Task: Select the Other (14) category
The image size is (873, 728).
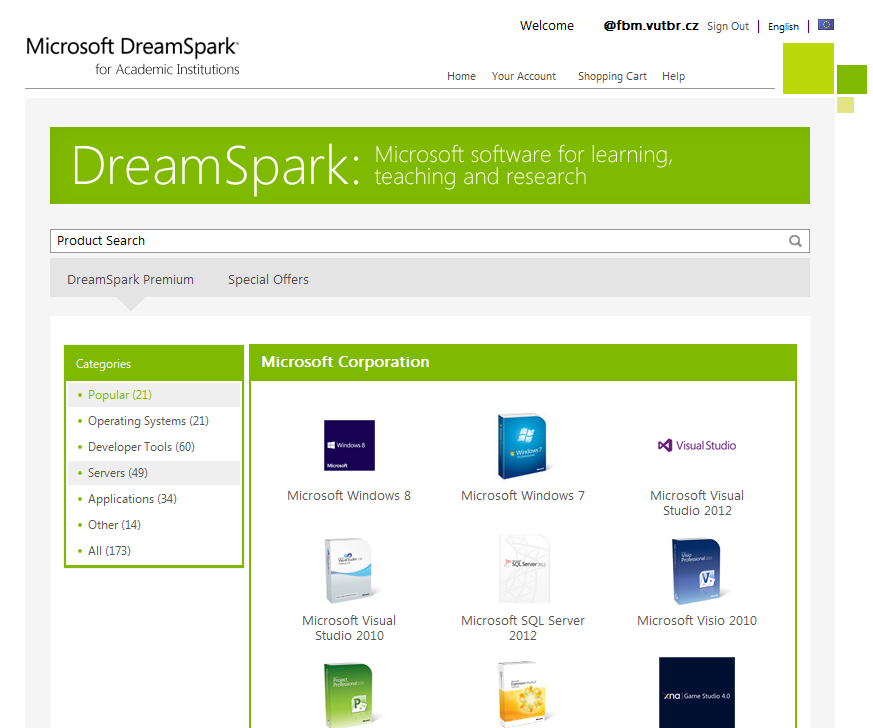Action: [154, 525]
